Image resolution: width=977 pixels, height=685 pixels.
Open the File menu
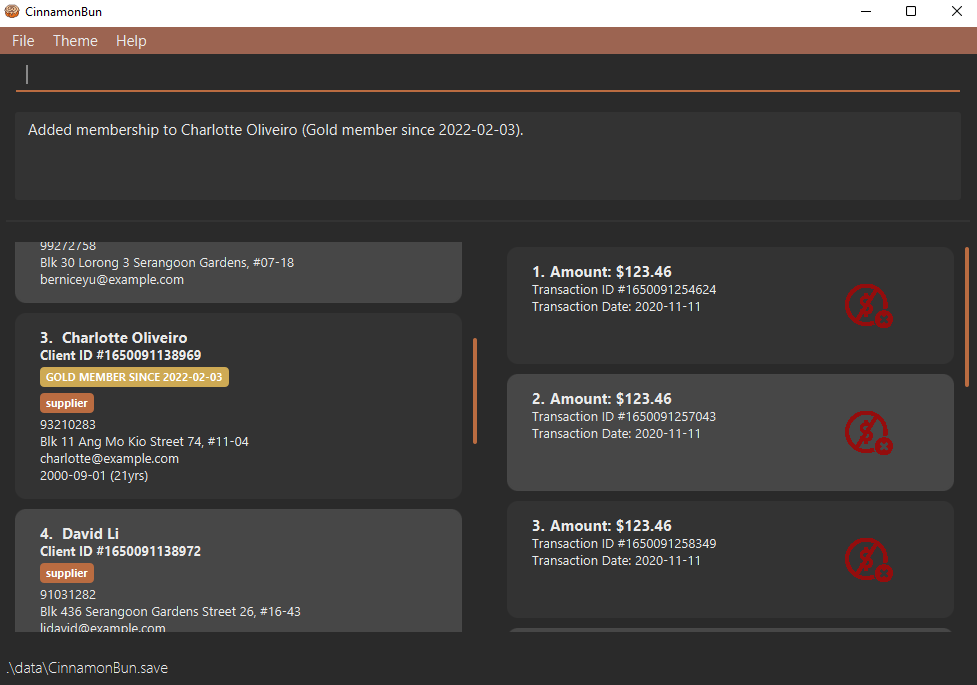click(23, 41)
